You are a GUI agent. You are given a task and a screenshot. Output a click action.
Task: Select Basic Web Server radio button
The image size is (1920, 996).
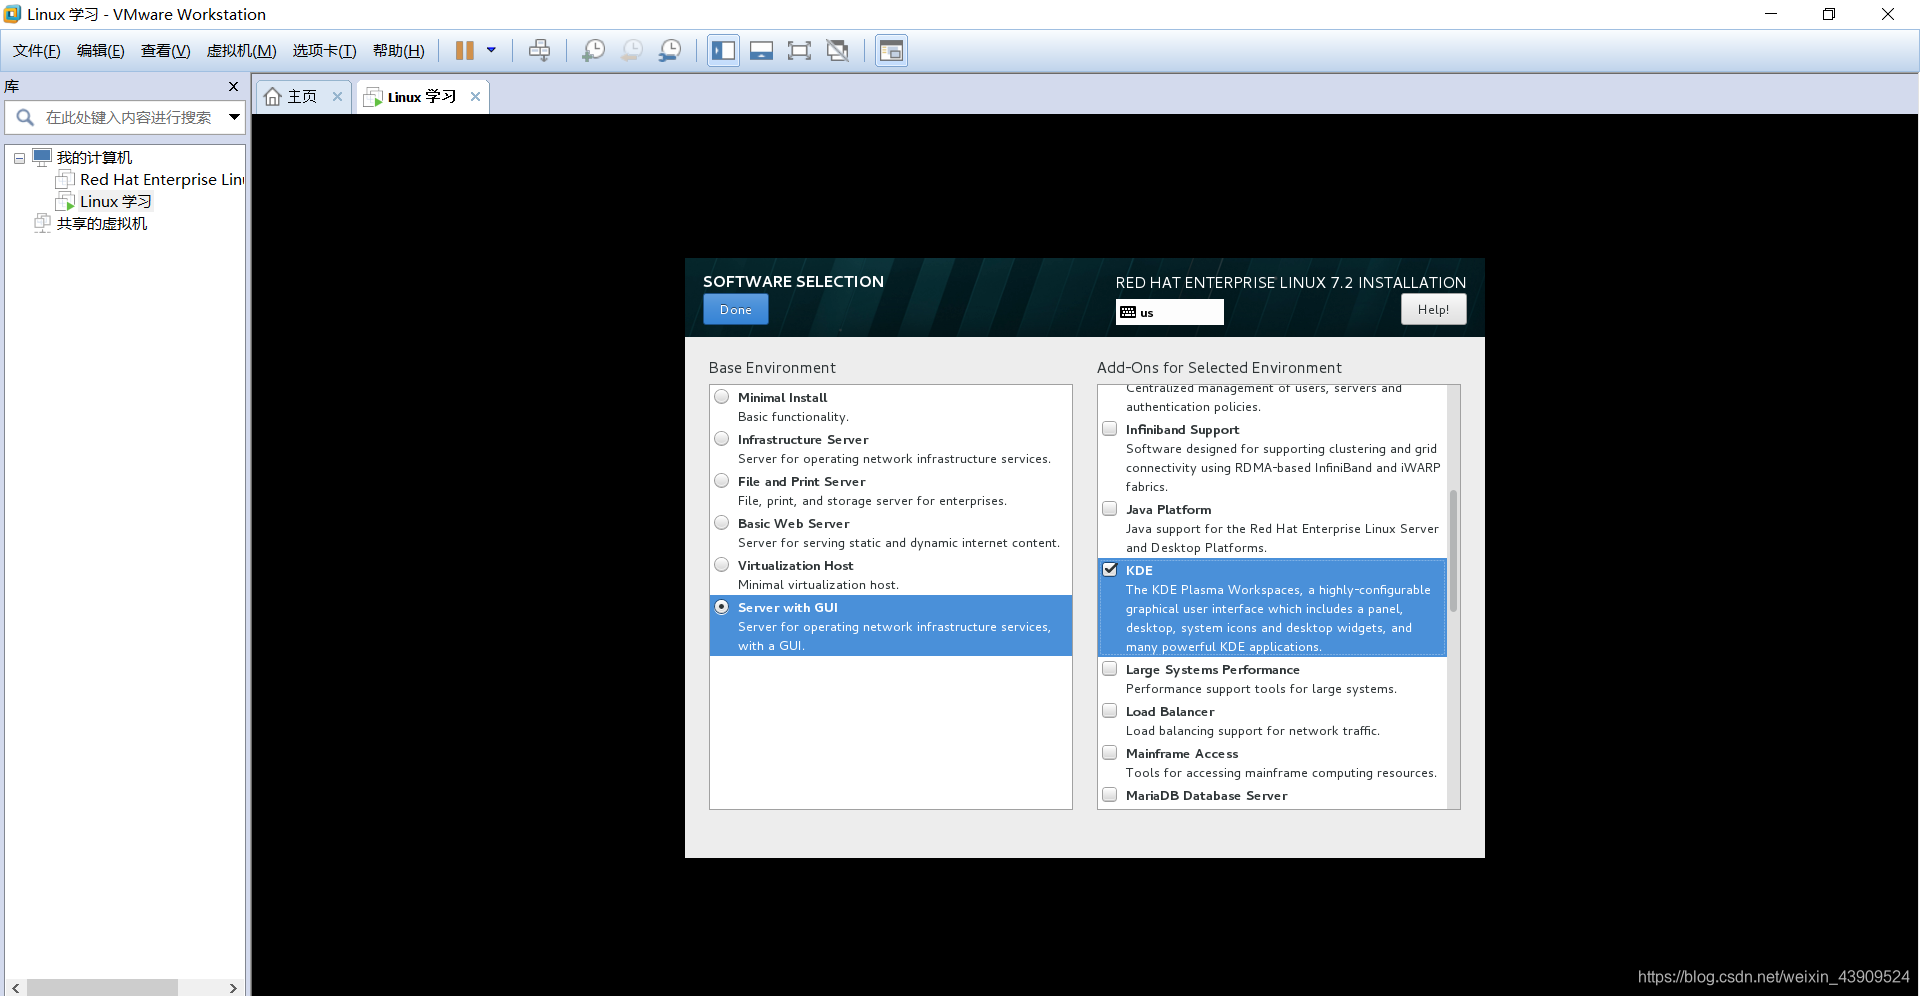pos(721,523)
